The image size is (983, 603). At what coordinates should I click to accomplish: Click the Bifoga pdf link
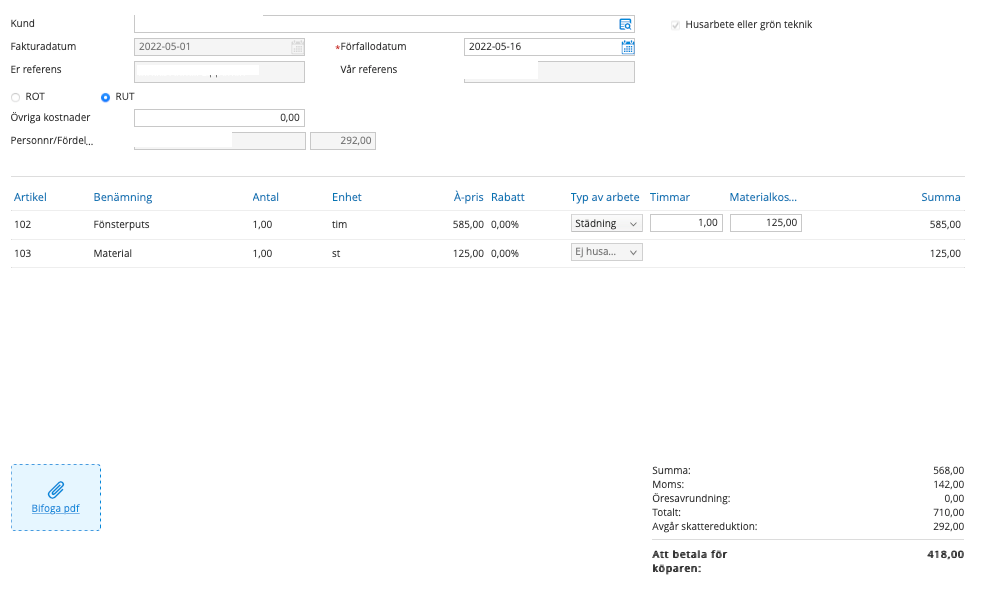click(56, 508)
